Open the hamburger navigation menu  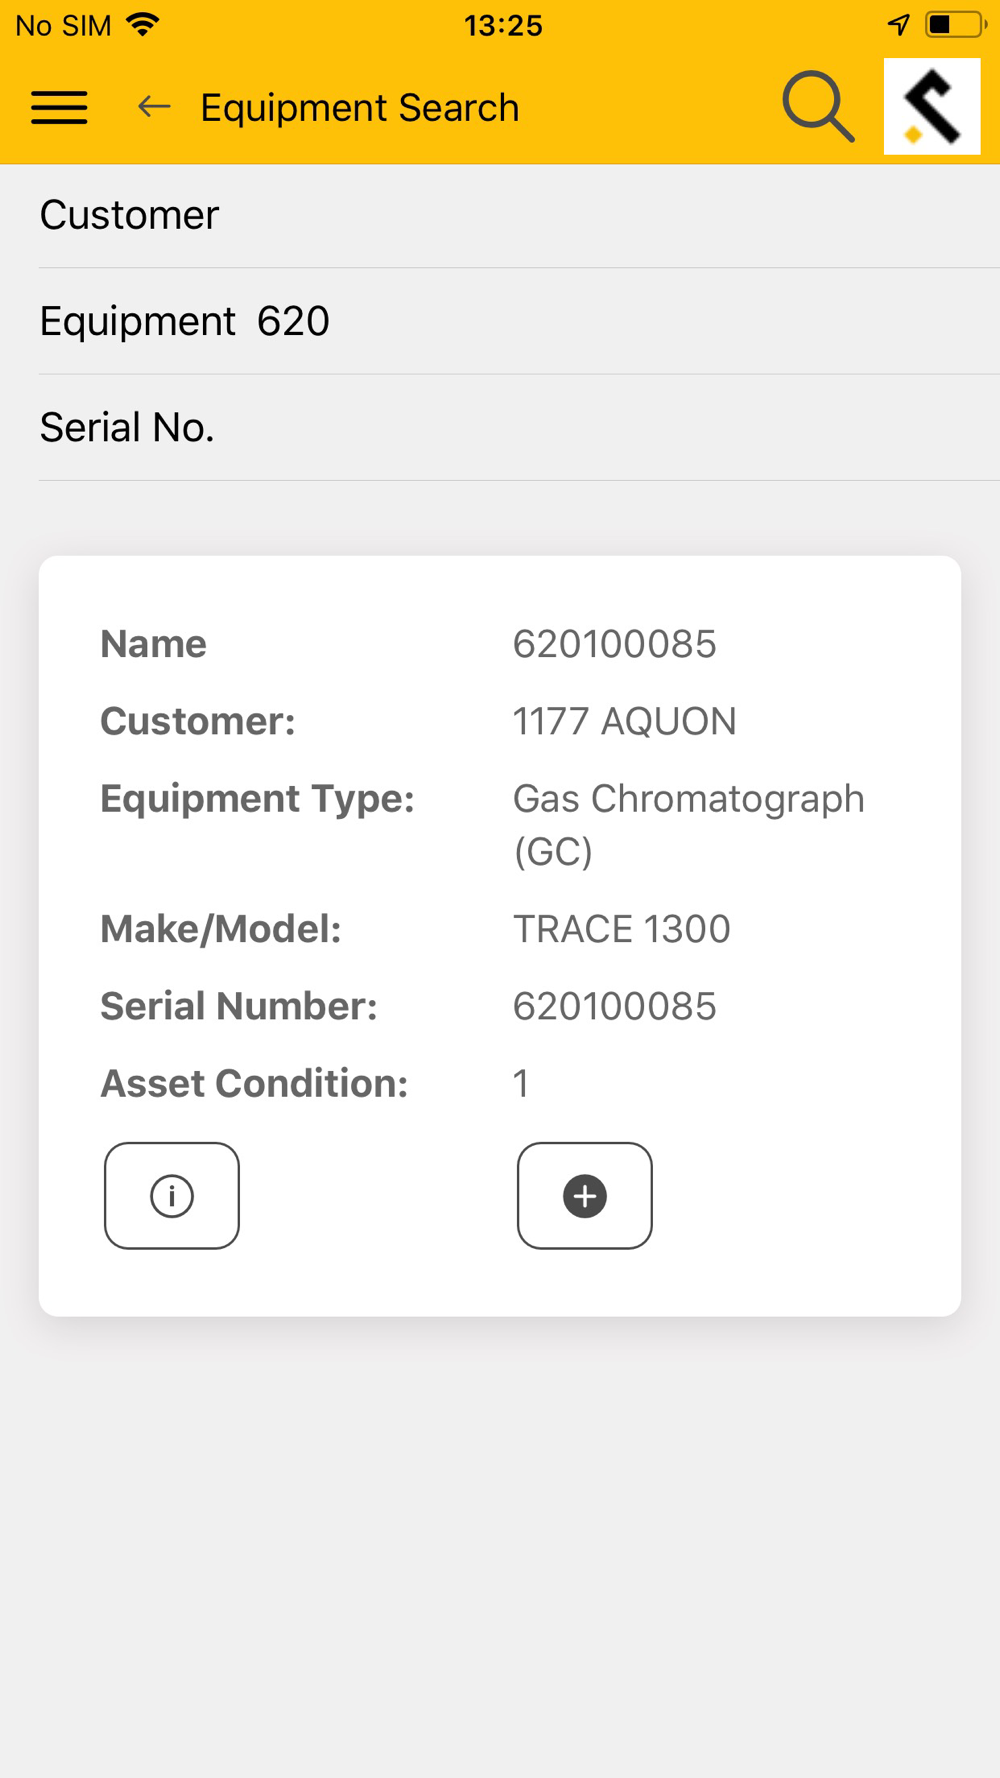tap(59, 107)
